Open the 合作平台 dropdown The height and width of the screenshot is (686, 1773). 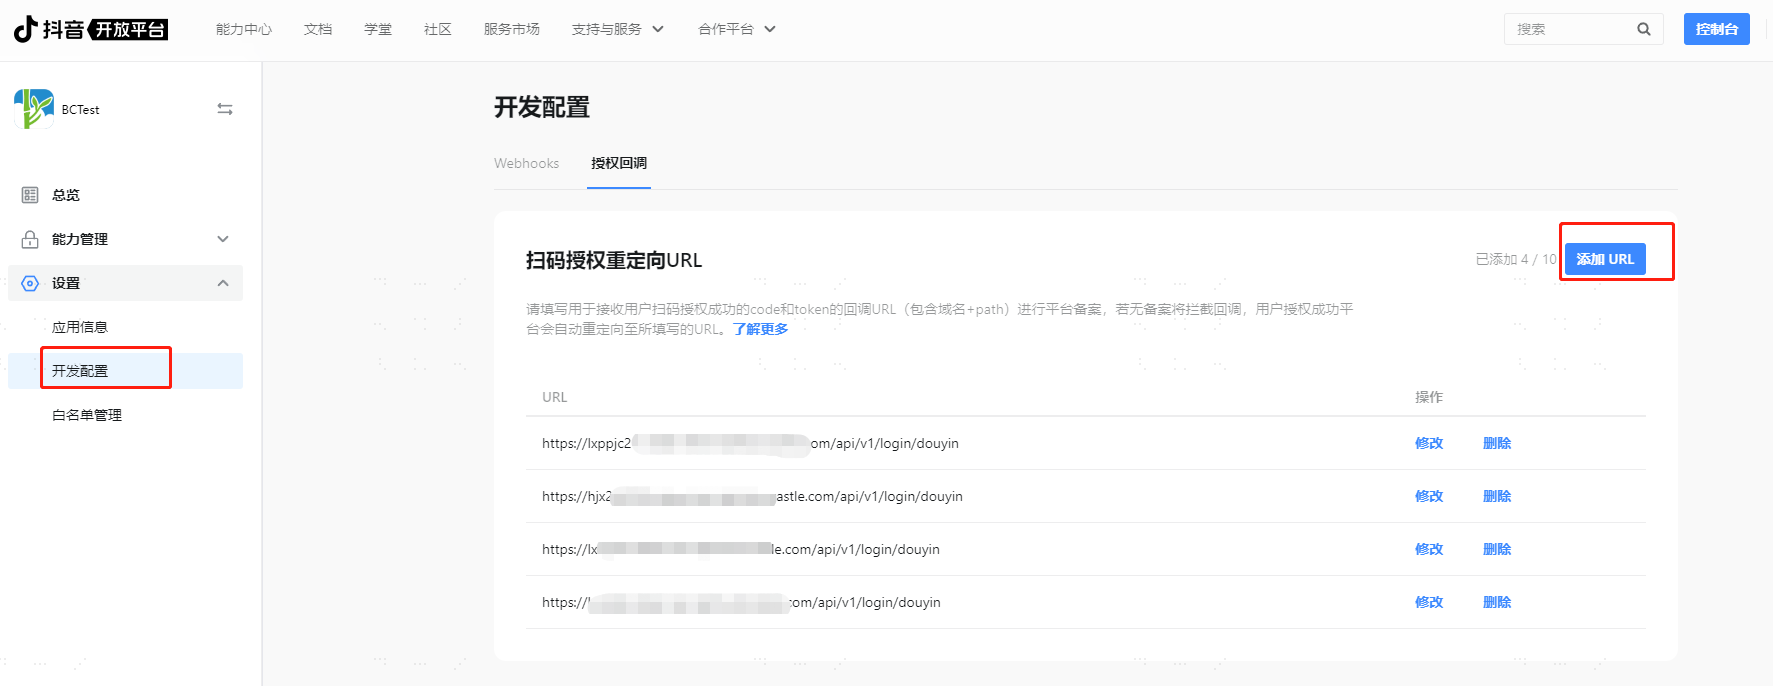click(736, 29)
